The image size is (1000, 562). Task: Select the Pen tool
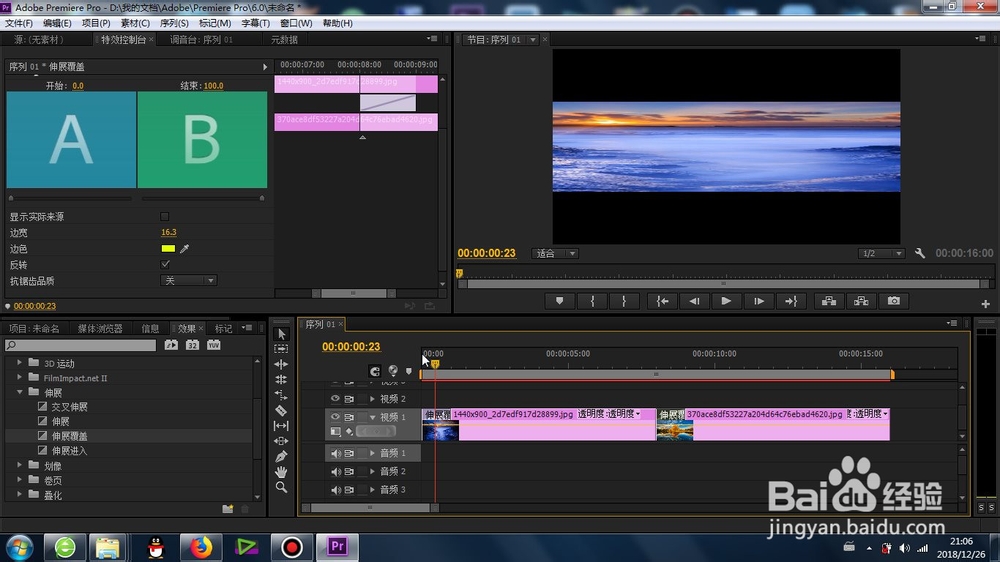coord(281,456)
